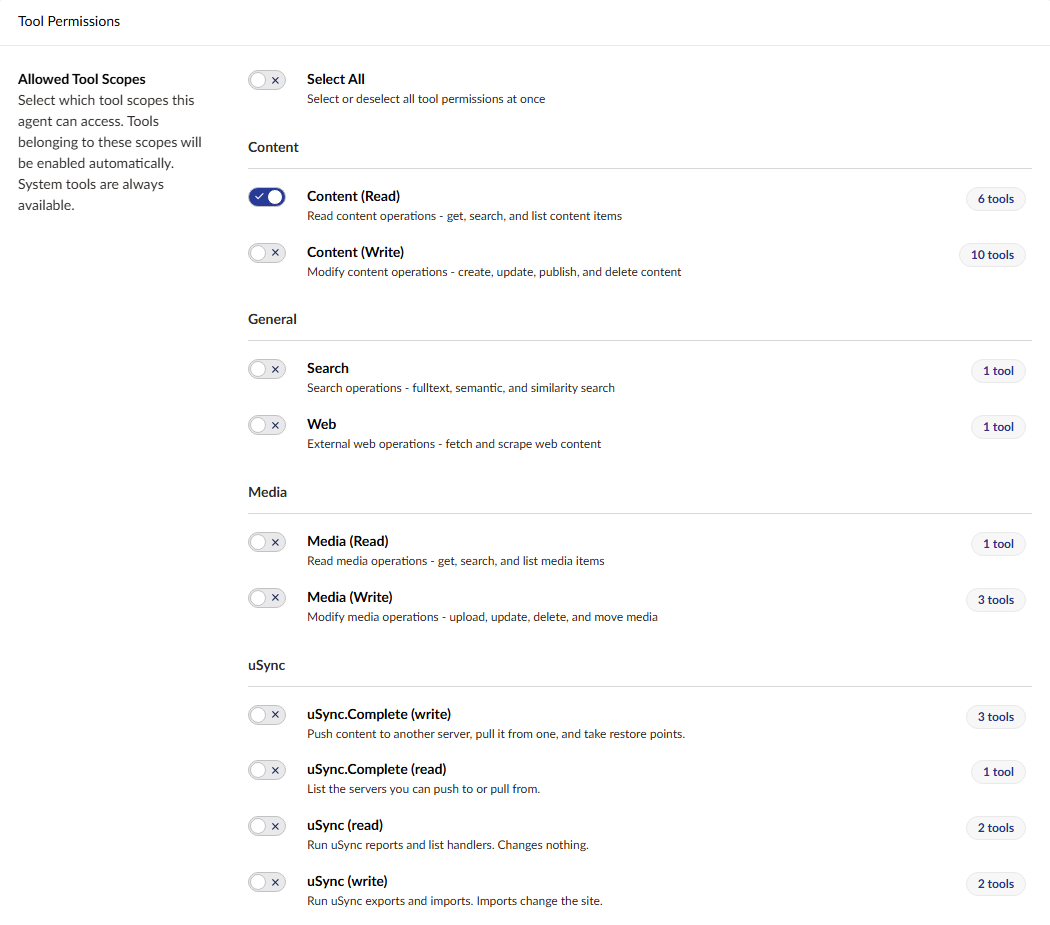Click 'Run uSync exports and imports' text

point(455,902)
